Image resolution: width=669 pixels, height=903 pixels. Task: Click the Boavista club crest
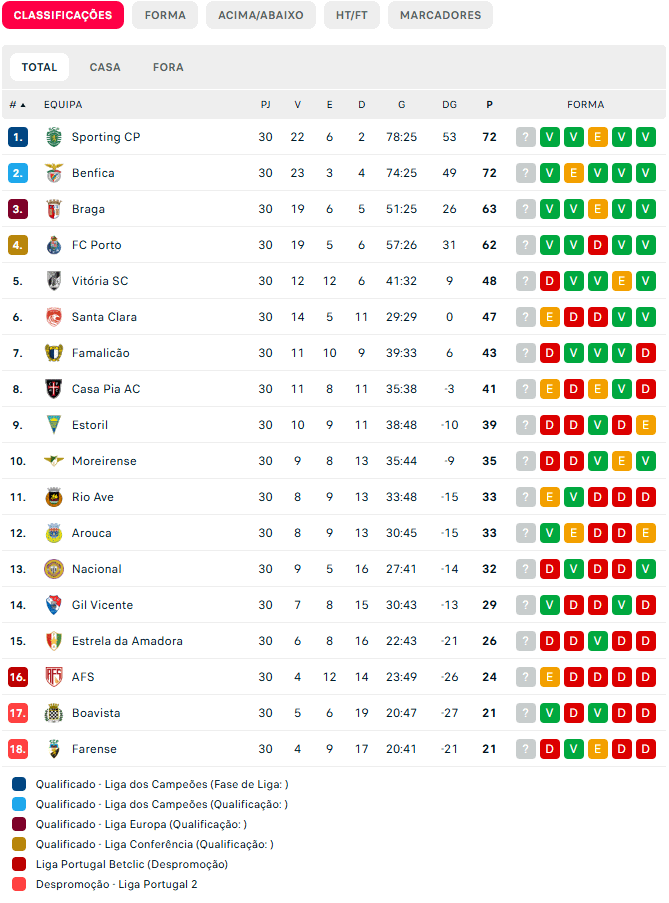tap(52, 713)
